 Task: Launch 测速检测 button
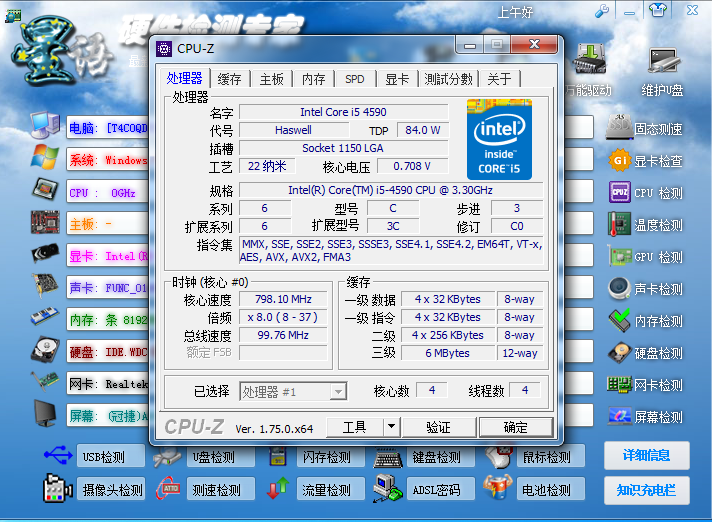click(221, 489)
